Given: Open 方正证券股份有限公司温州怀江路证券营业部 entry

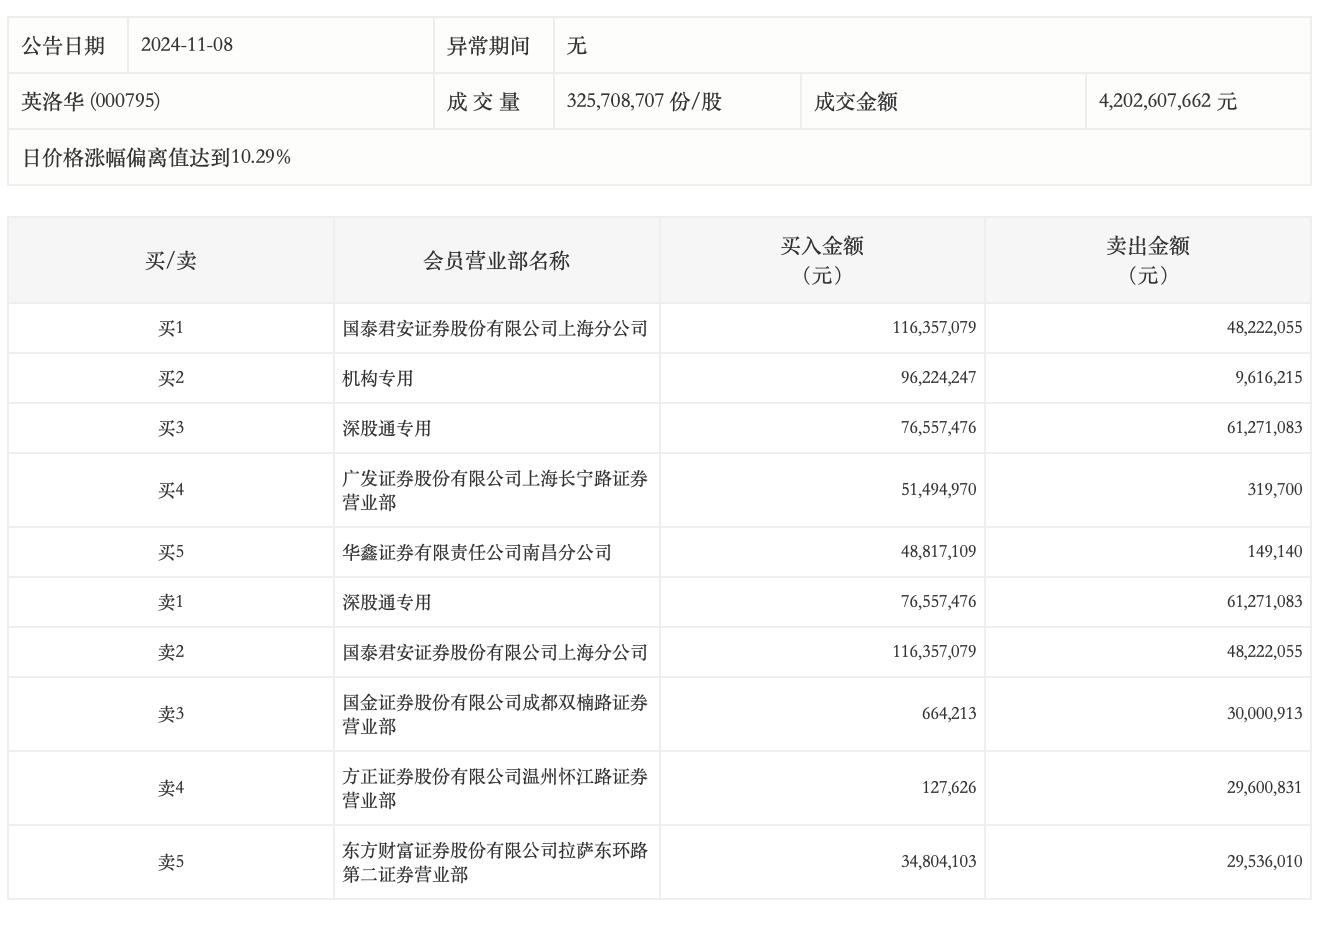Looking at the screenshot, I should [495, 788].
